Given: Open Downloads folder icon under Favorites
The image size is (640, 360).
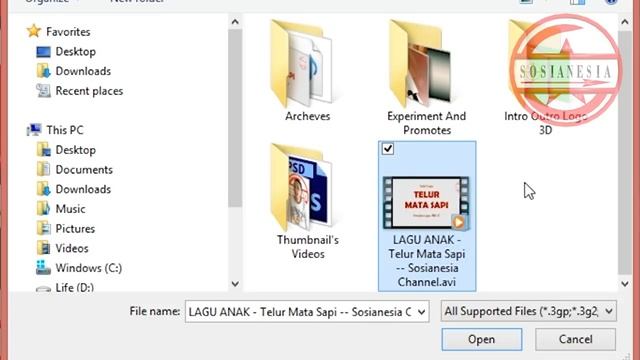Looking at the screenshot, I should 43,71.
